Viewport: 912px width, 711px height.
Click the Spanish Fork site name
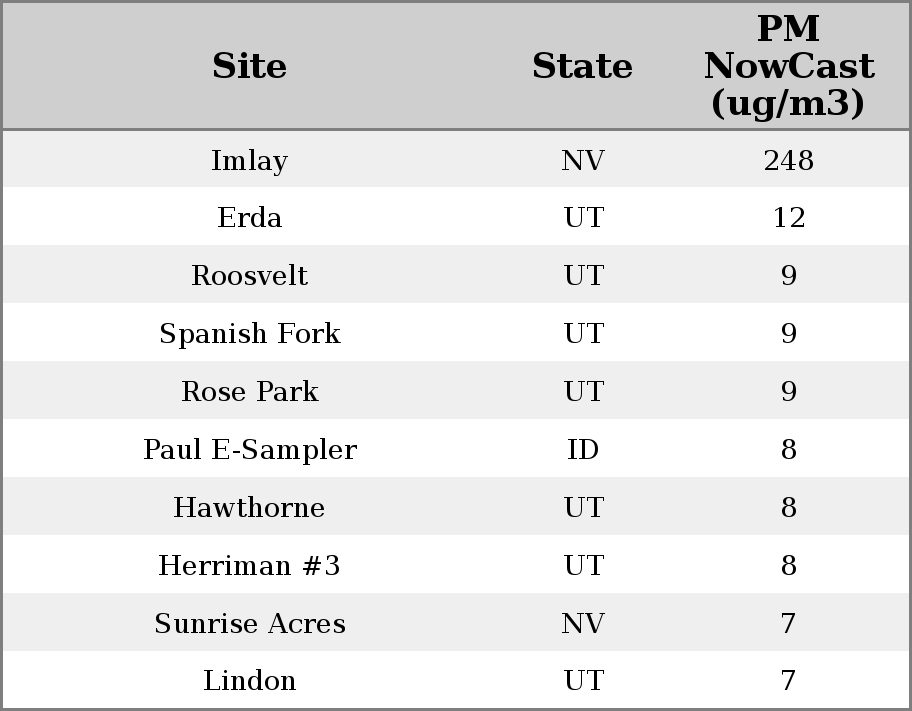click(x=249, y=334)
